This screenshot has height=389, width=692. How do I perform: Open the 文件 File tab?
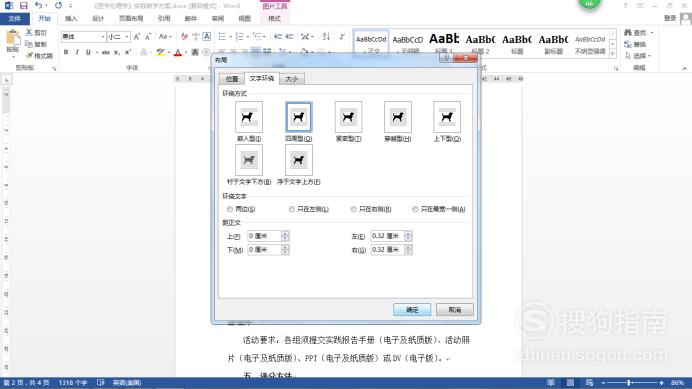[x=15, y=19]
